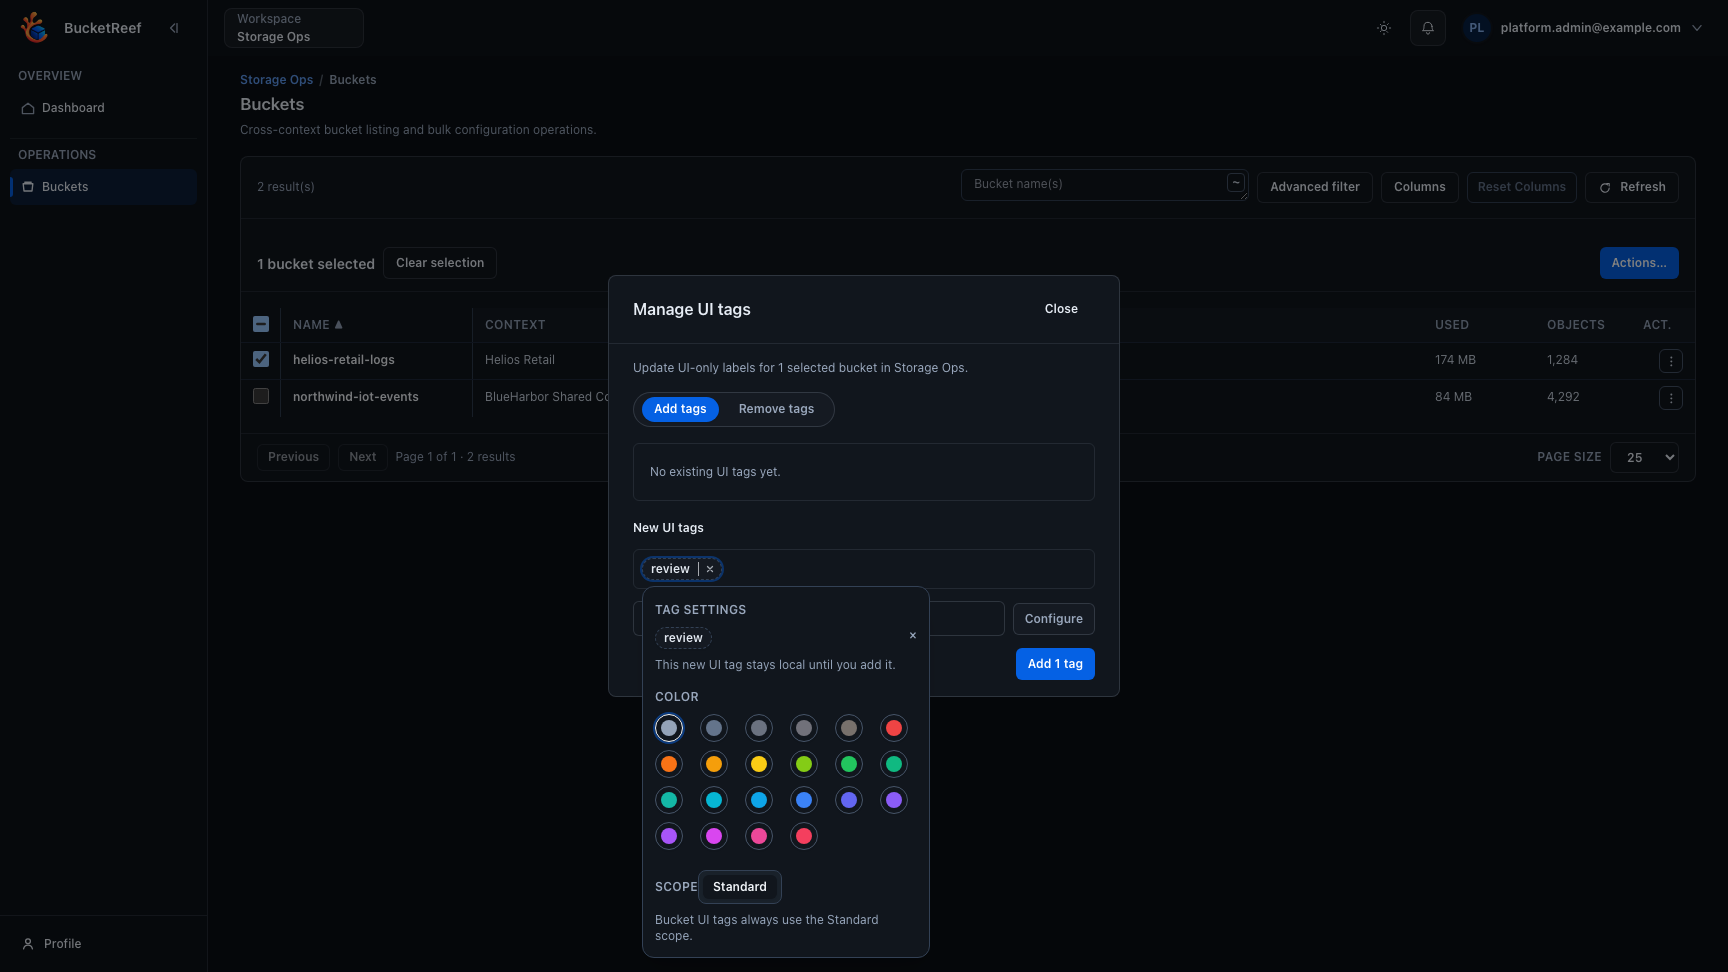Open row actions for helios-retail-logs
The height and width of the screenshot is (972, 1728).
point(1671,361)
